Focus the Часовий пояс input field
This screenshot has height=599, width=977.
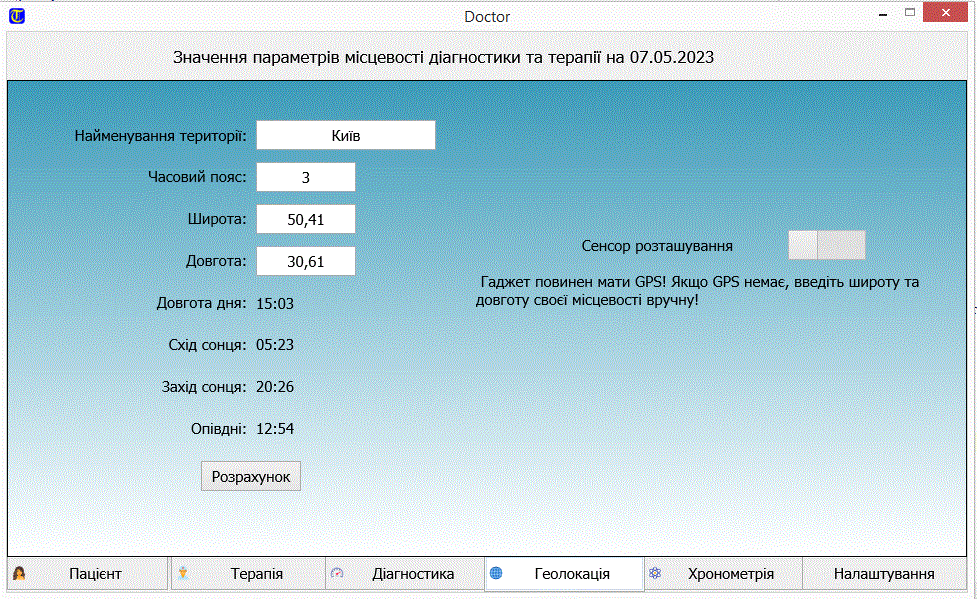(x=306, y=177)
